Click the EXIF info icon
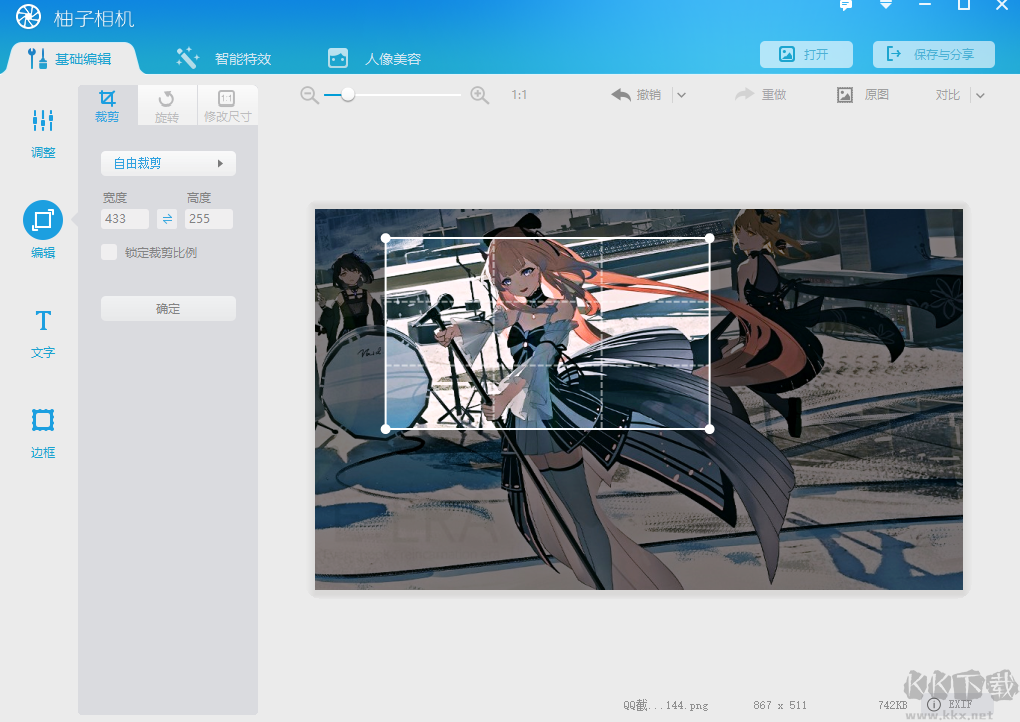 click(x=934, y=705)
